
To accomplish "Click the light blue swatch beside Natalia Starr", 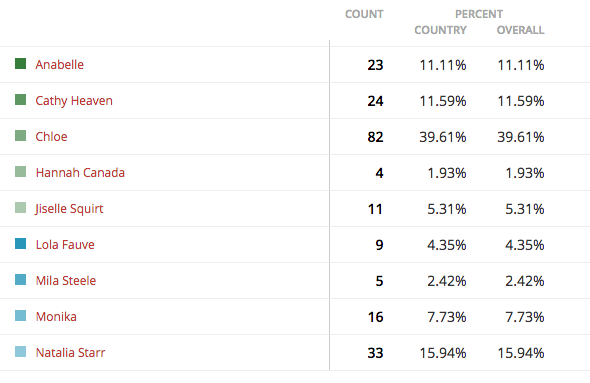I will (20, 351).
